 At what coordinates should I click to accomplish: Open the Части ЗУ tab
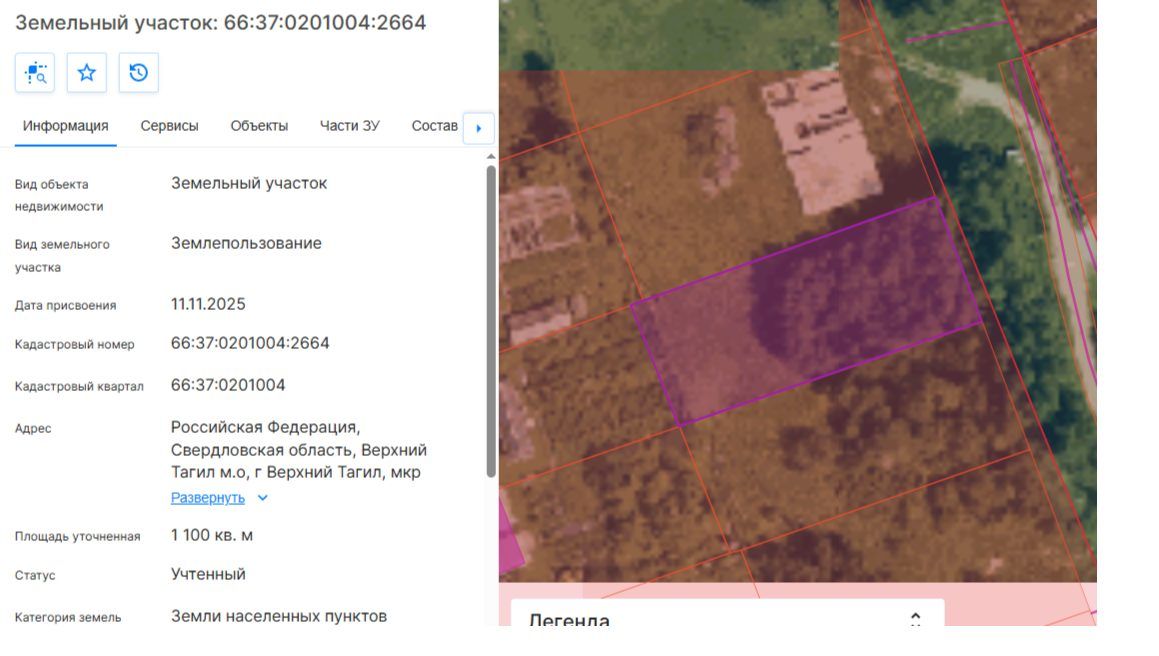pyautogui.click(x=350, y=126)
